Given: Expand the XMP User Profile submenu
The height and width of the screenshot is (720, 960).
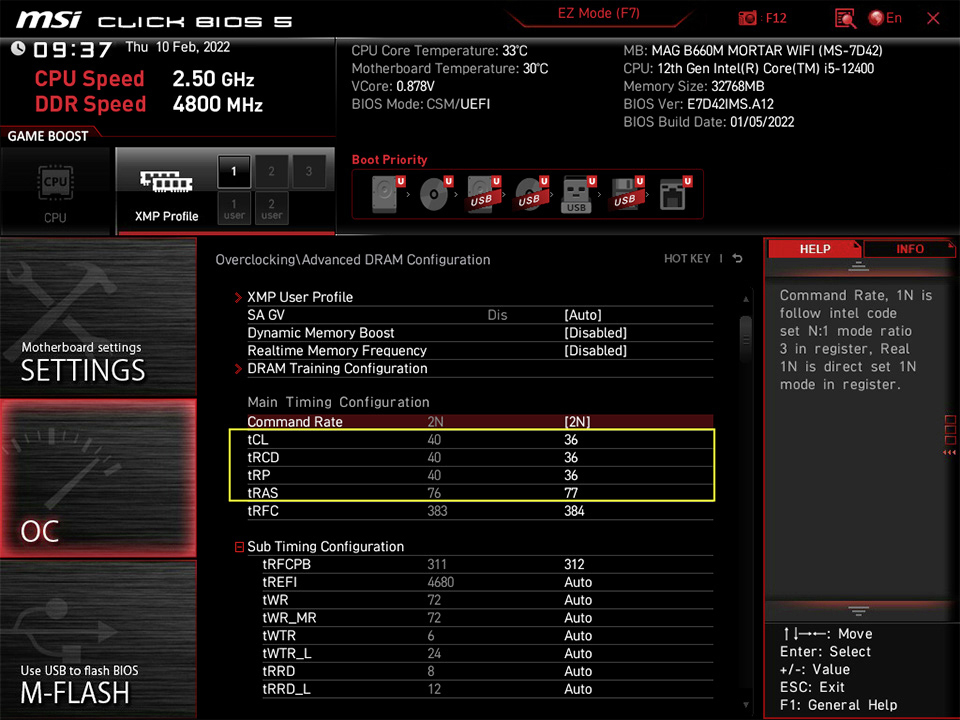Looking at the screenshot, I should 300,297.
